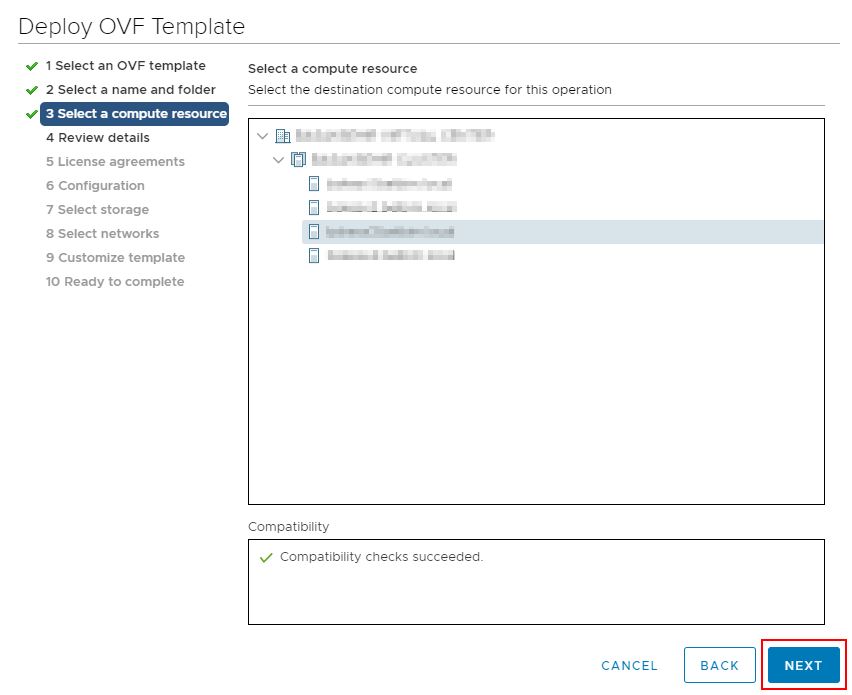Image resolution: width=852 pixels, height=695 pixels.
Task: Collapse the cluster tree node
Action: pyautogui.click(x=279, y=160)
